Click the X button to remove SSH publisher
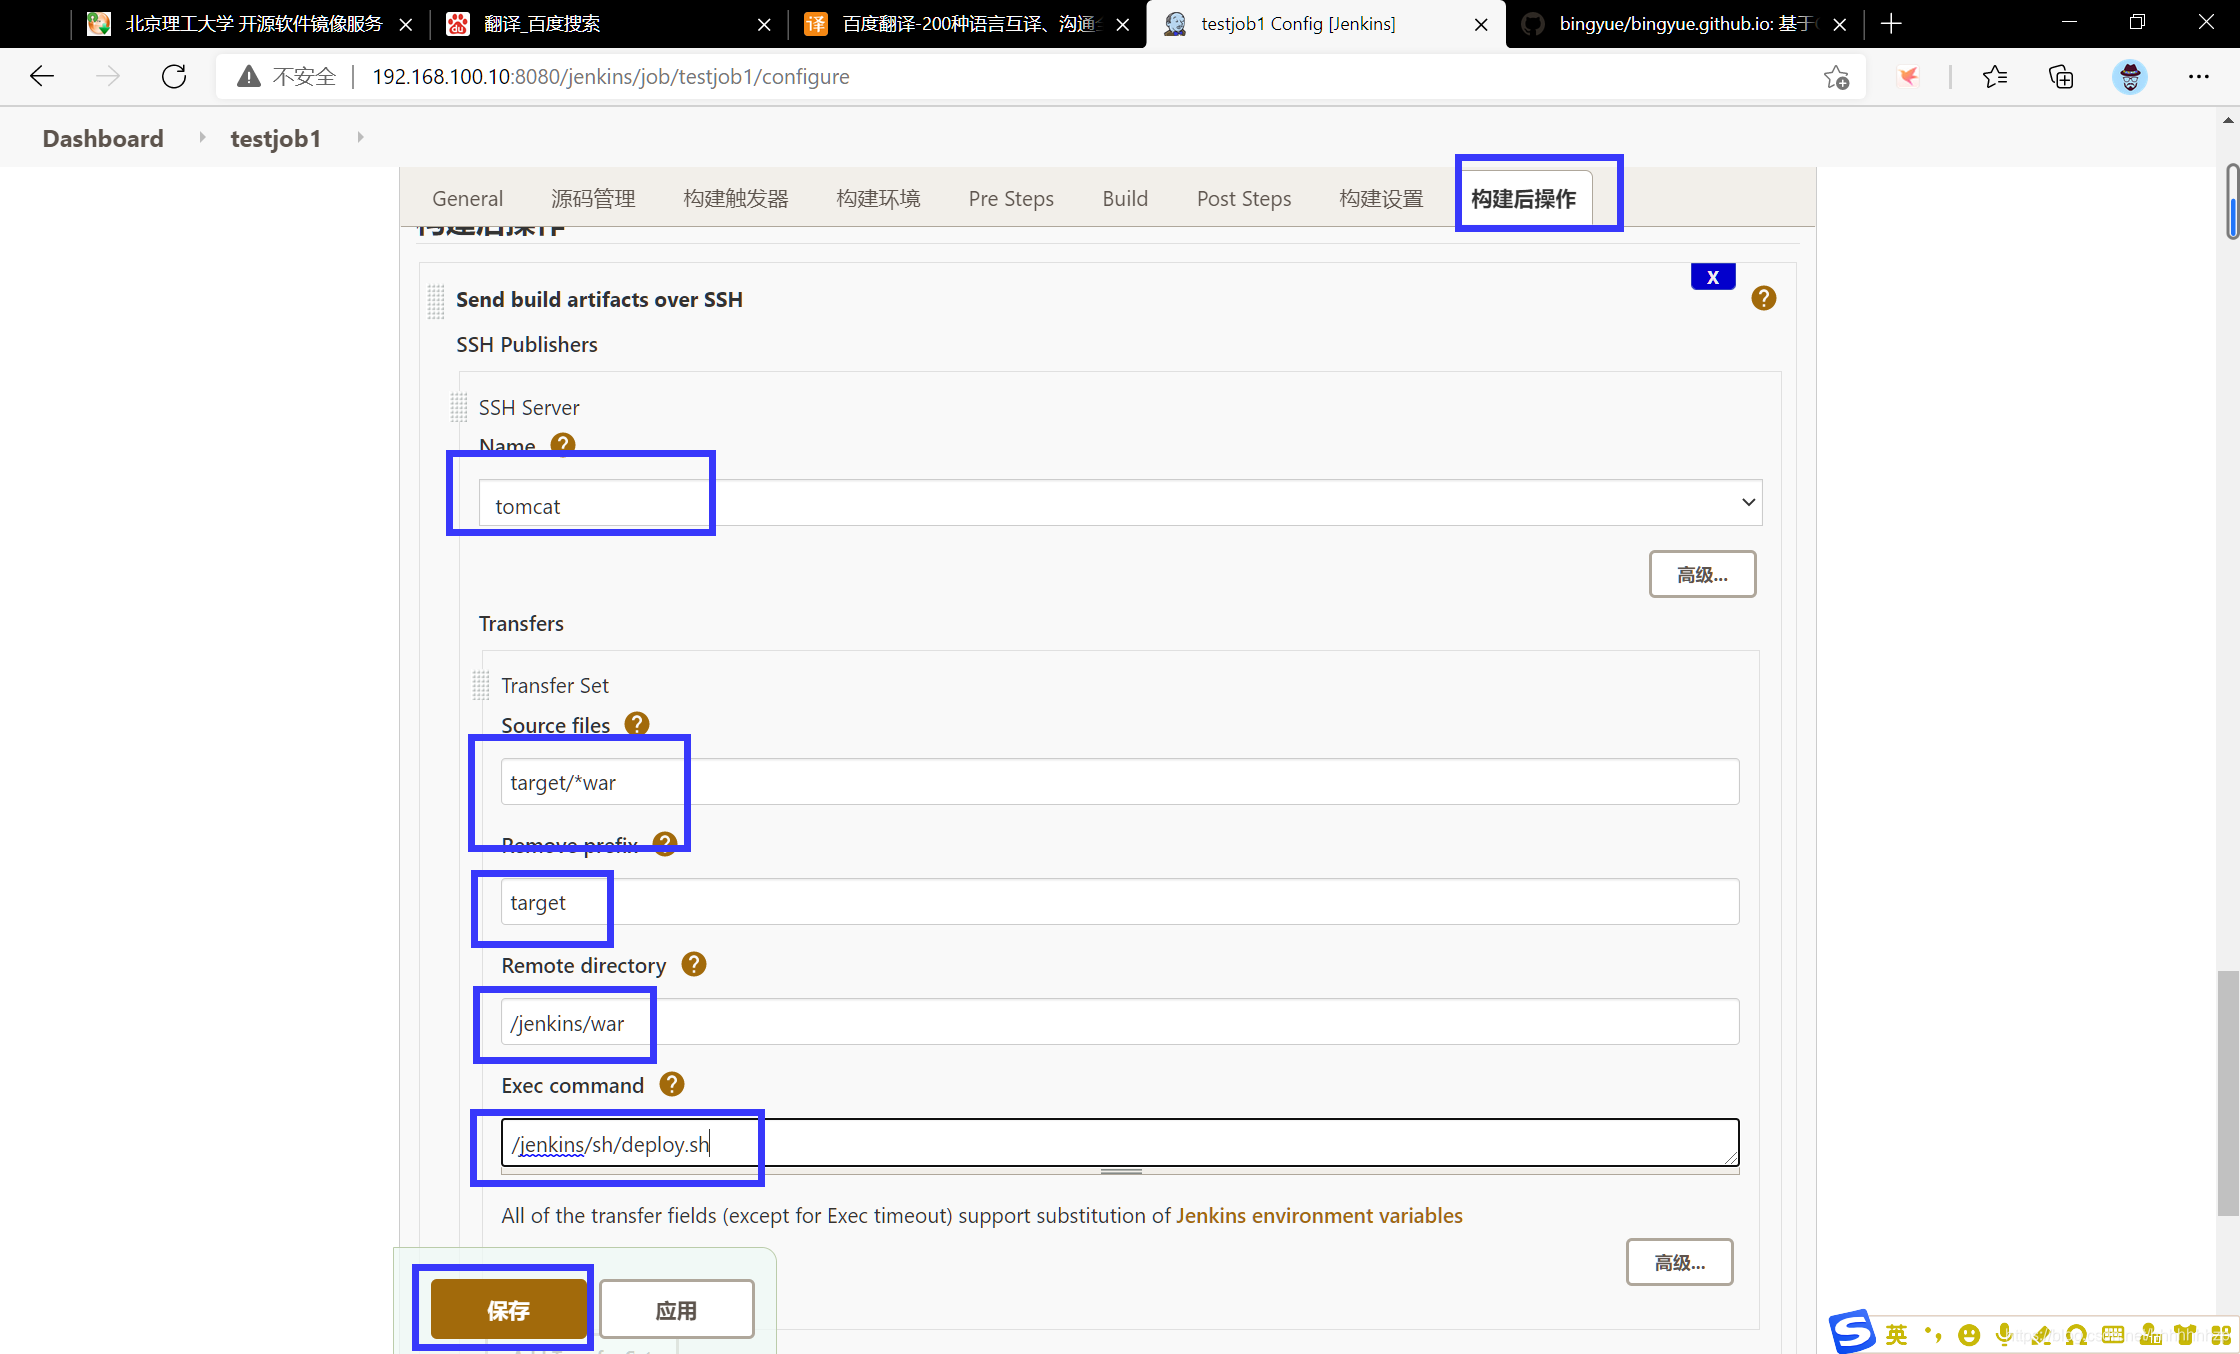 (x=1712, y=277)
